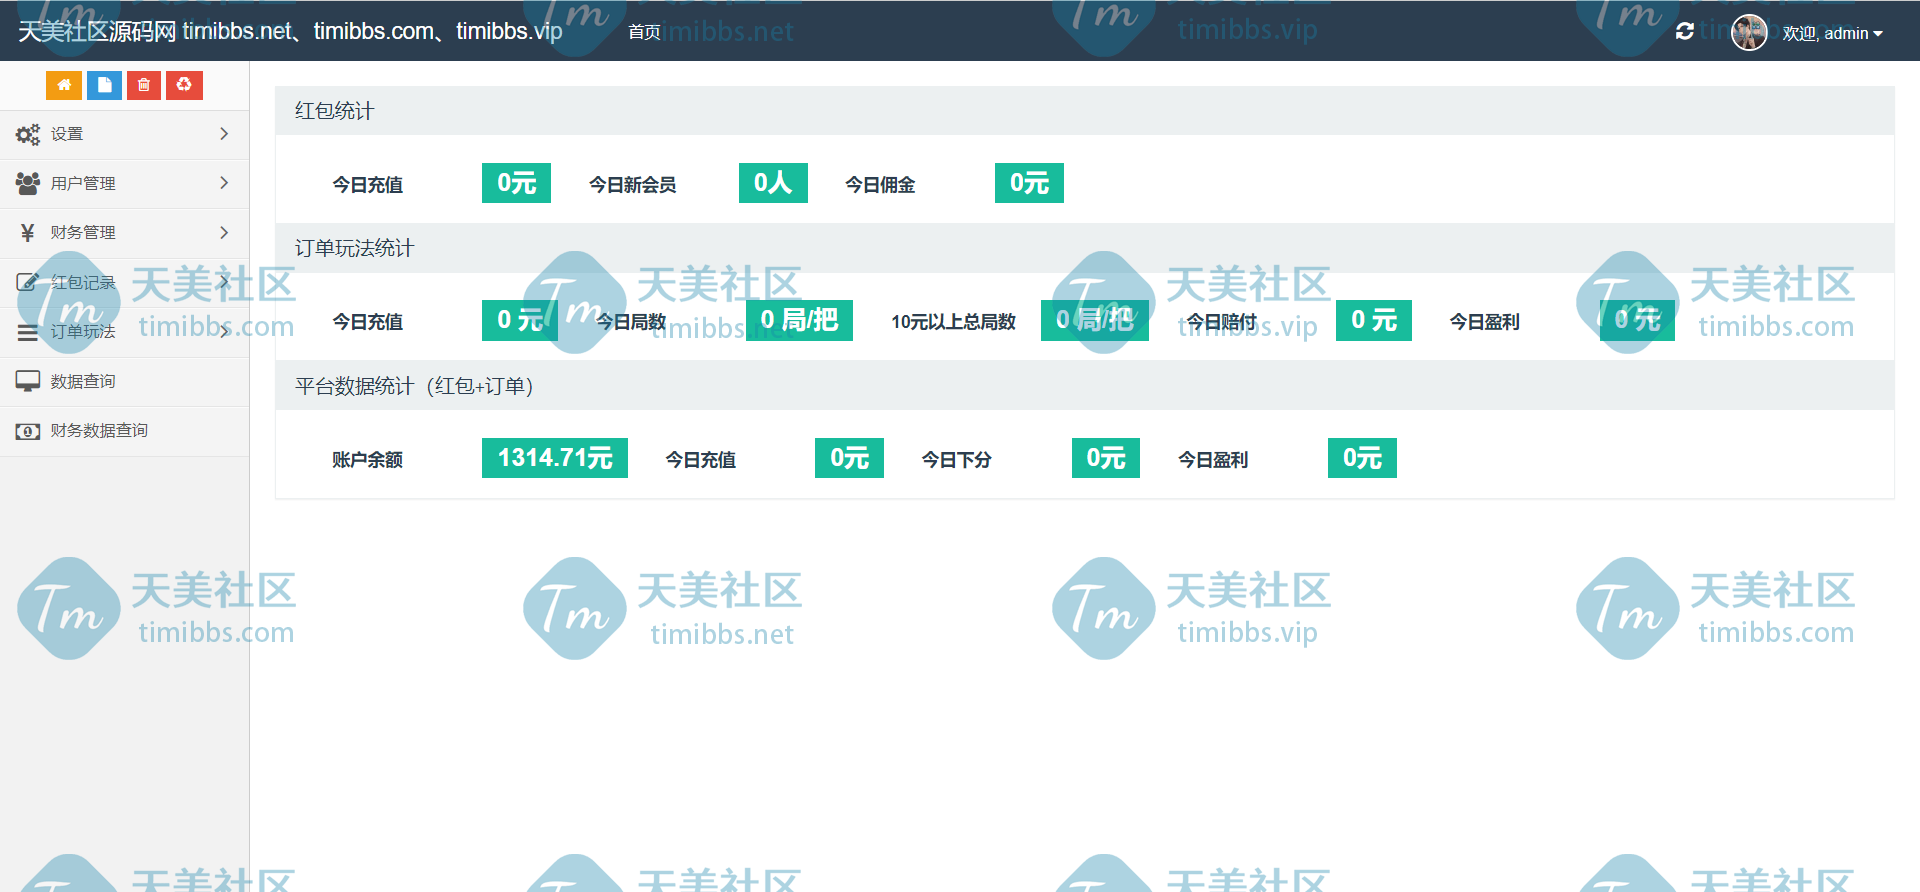Screen dimensions: 1920x892
Task: Click the admin avatar picture
Action: coord(1749,32)
